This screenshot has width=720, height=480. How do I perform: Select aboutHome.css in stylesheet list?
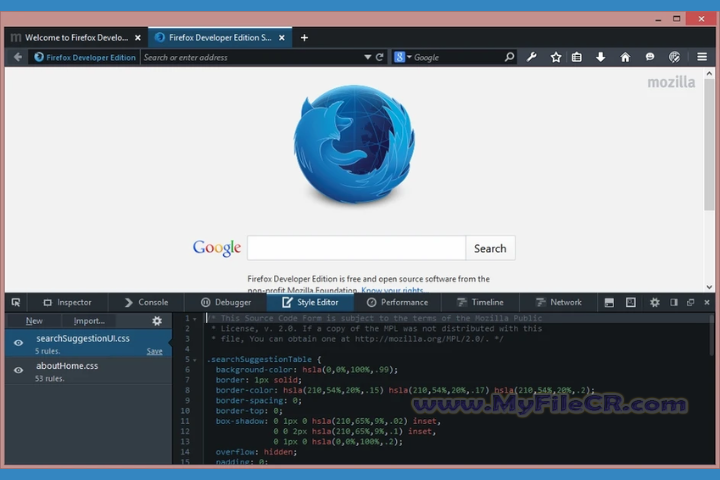pos(88,371)
